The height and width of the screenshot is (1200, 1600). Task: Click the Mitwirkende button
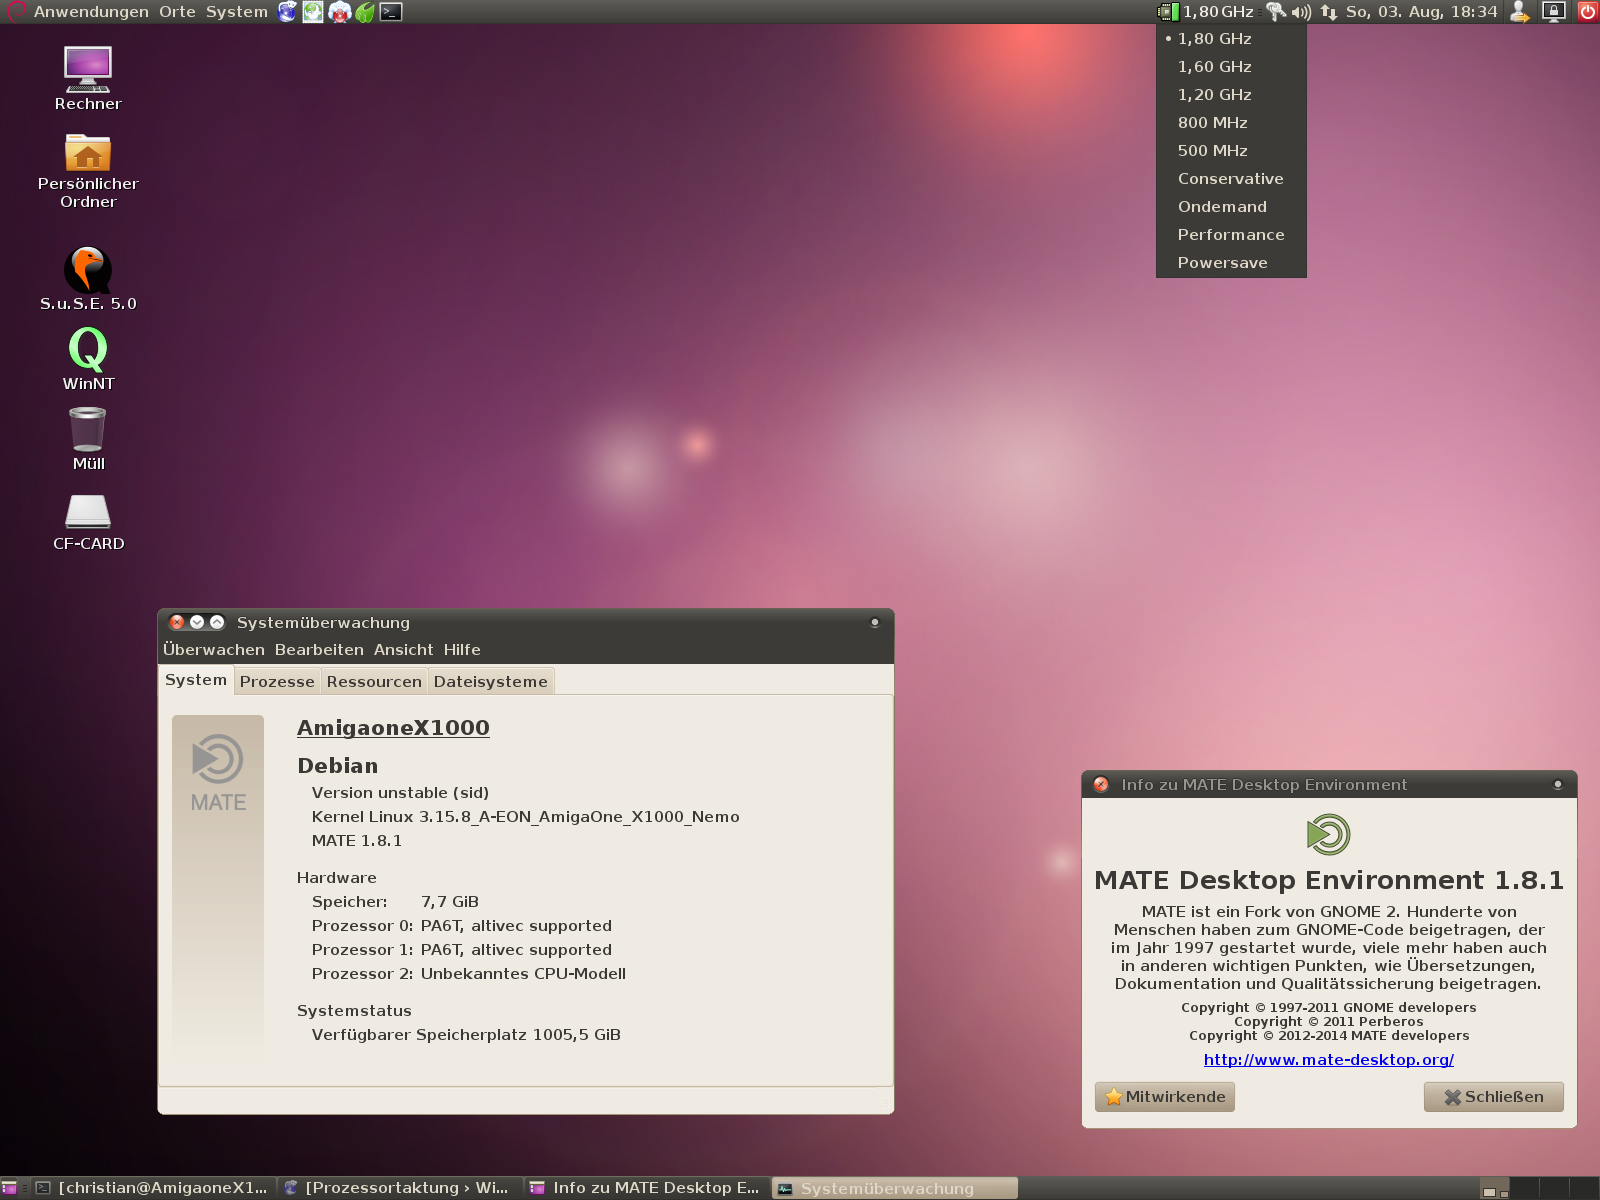1165,1097
